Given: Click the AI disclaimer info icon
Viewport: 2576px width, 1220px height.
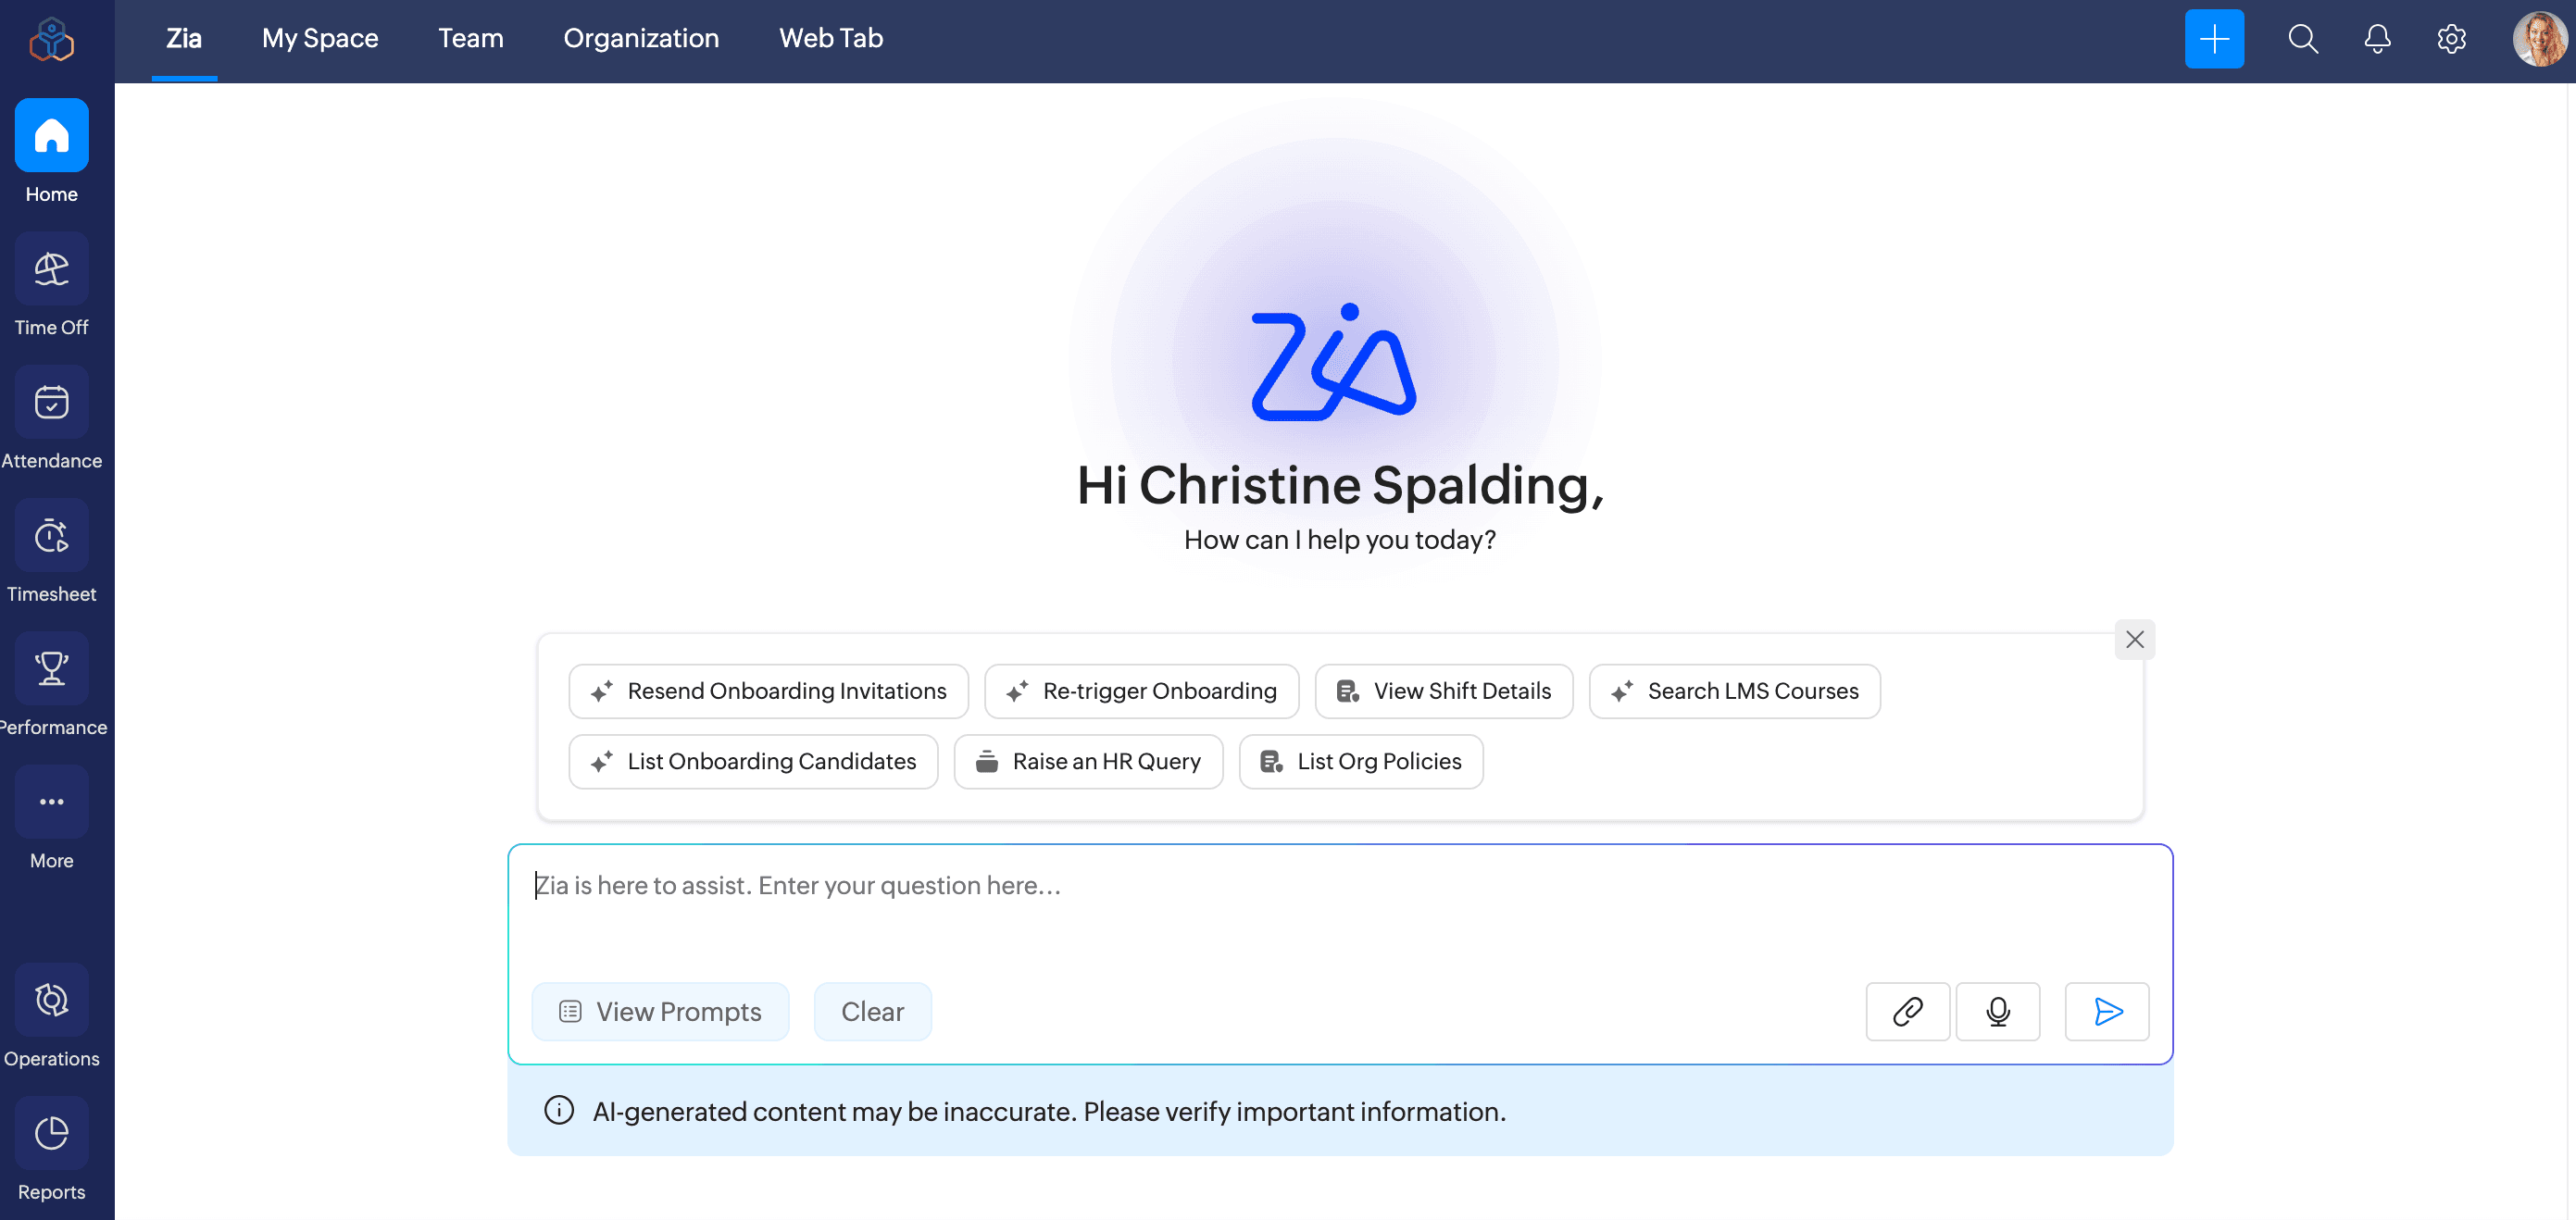Looking at the screenshot, I should (x=559, y=1110).
